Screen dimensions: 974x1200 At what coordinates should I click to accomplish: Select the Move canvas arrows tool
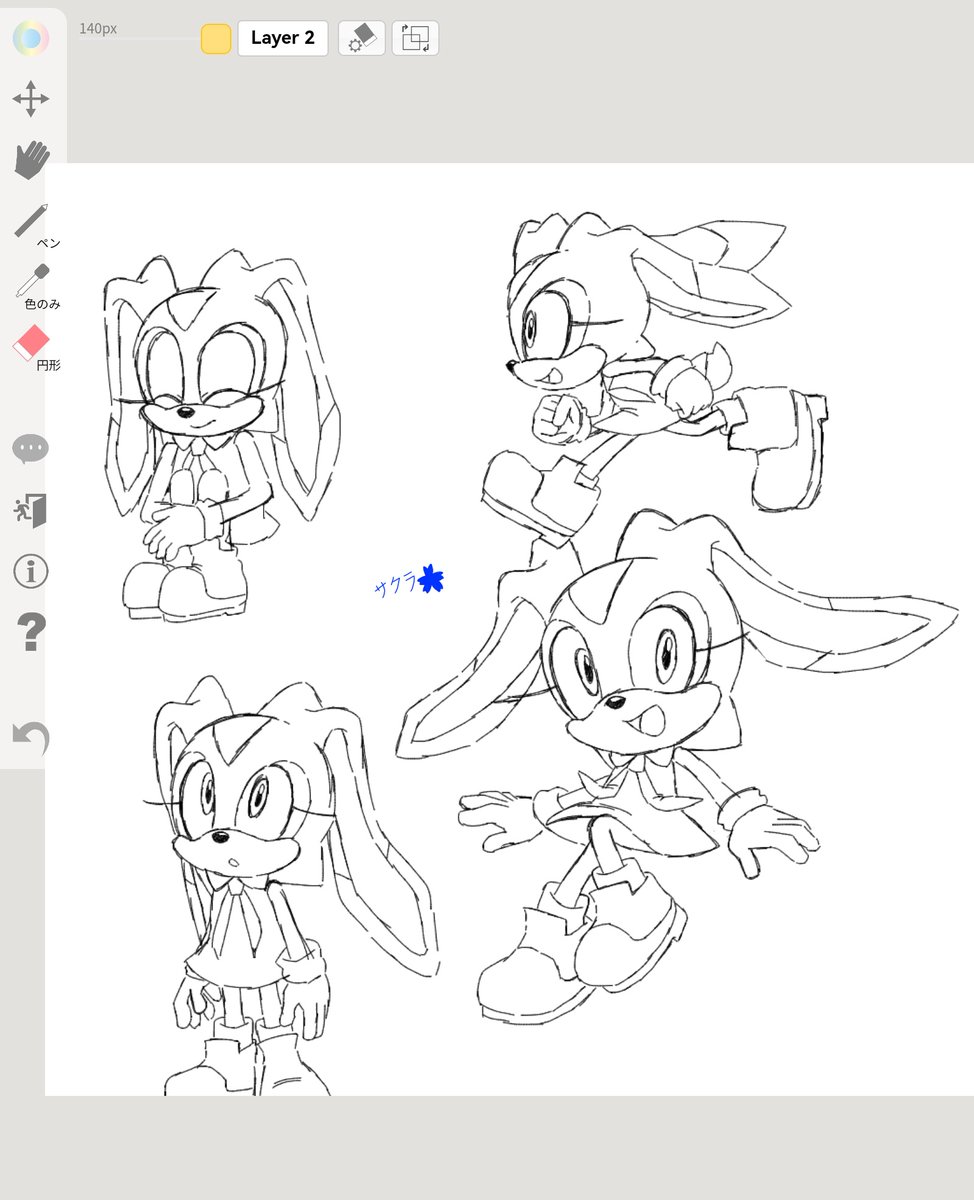31,99
